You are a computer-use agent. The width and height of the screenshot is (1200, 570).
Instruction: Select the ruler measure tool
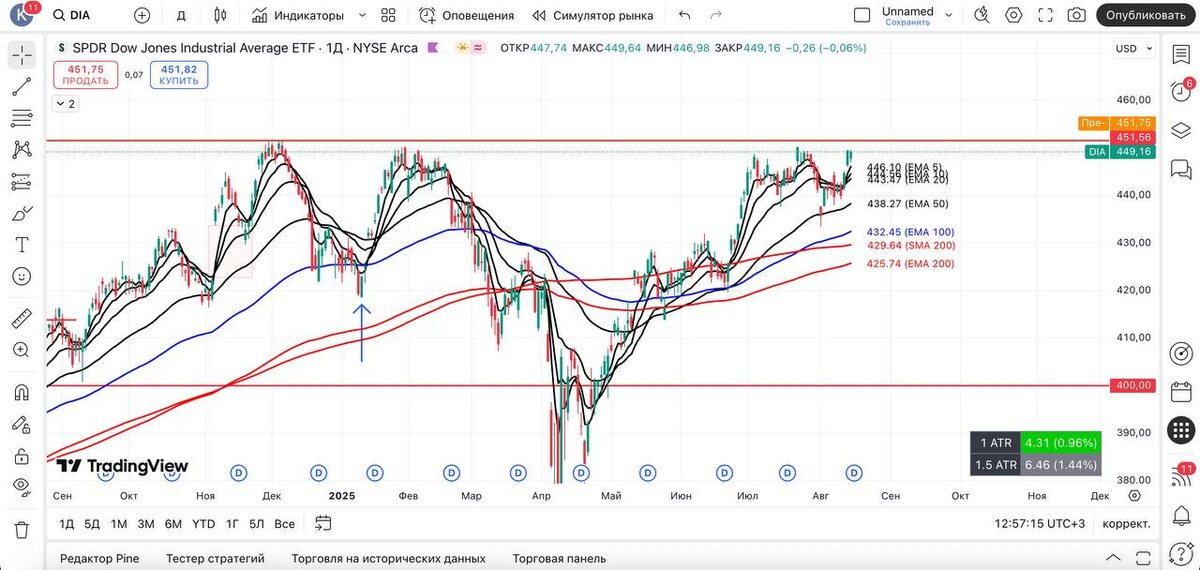[21, 319]
